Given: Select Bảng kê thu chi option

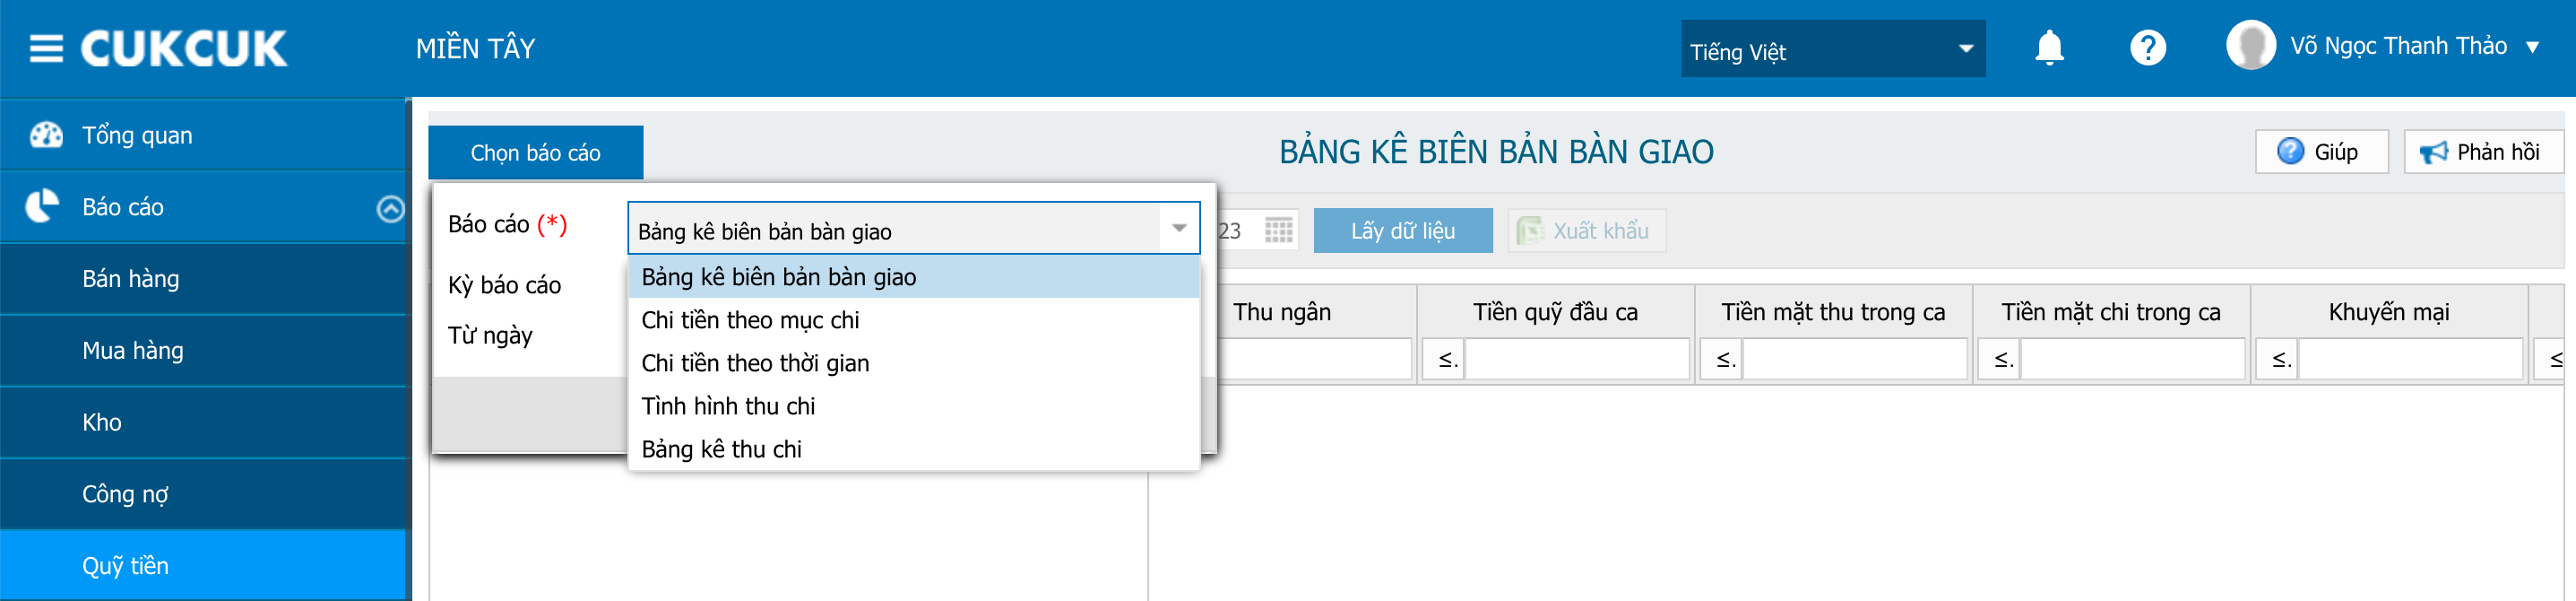Looking at the screenshot, I should point(914,449).
